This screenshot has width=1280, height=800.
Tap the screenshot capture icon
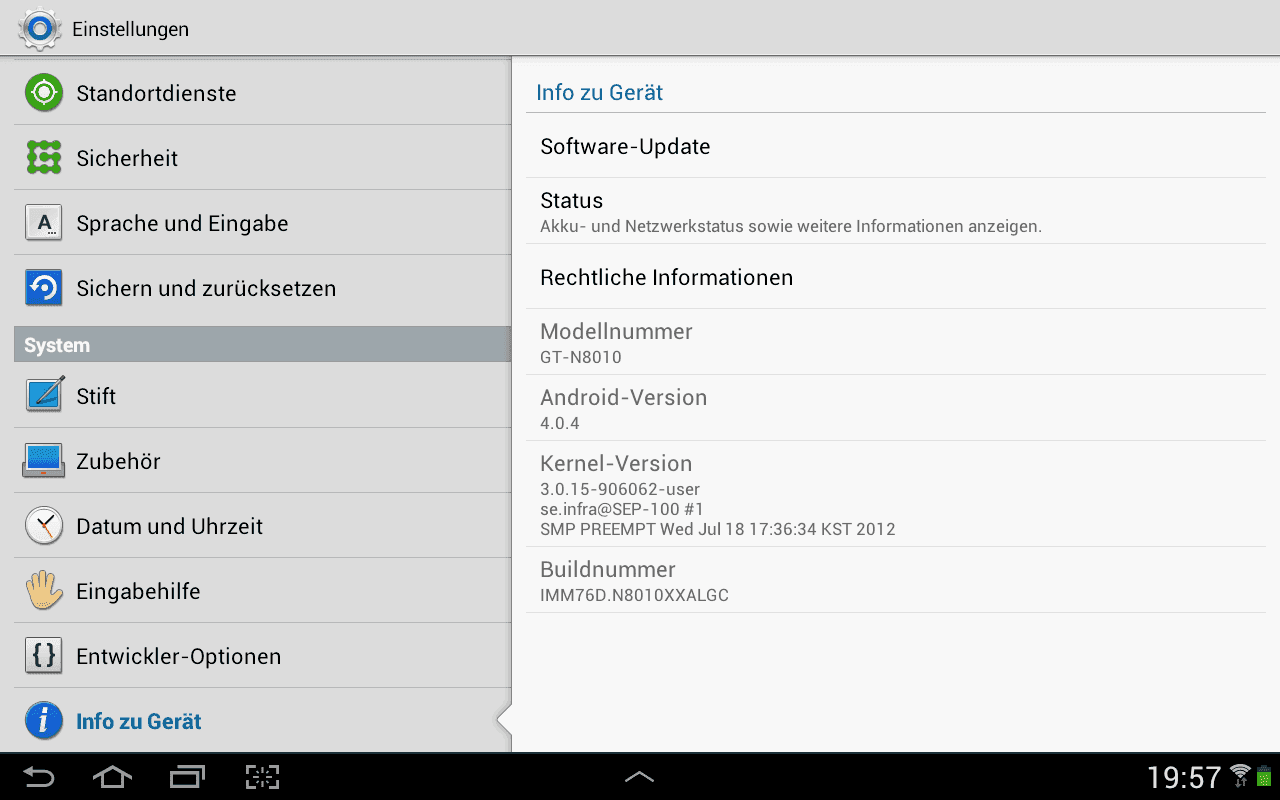coord(262,777)
